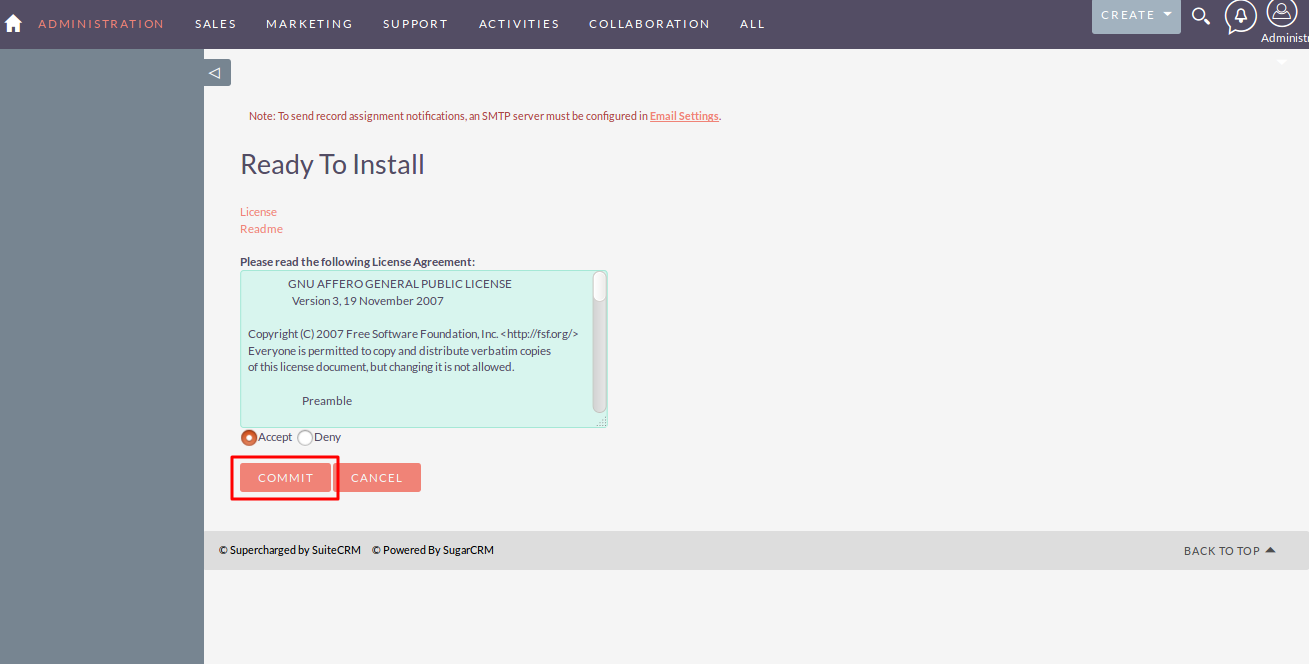
Task: Click the SMTP server note text
Action: 485,116
